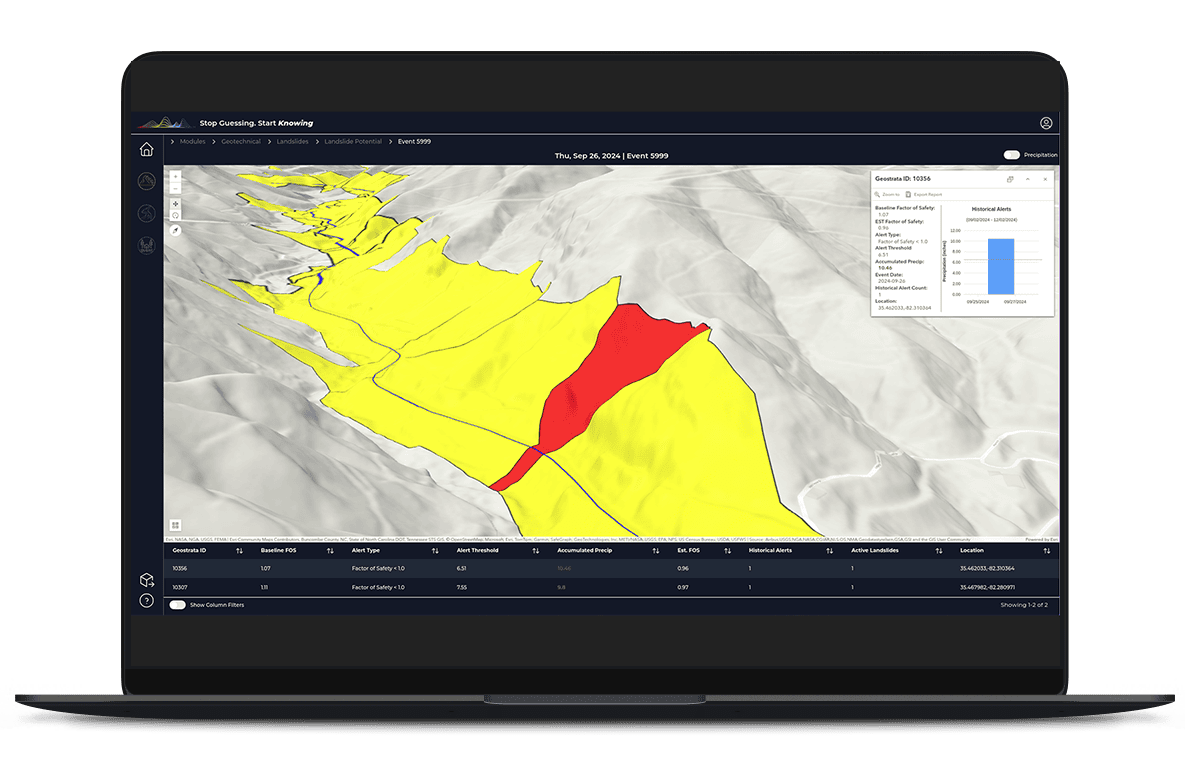Reset map orientation with compass icon
The width and height of the screenshot is (1185, 766).
click(175, 230)
